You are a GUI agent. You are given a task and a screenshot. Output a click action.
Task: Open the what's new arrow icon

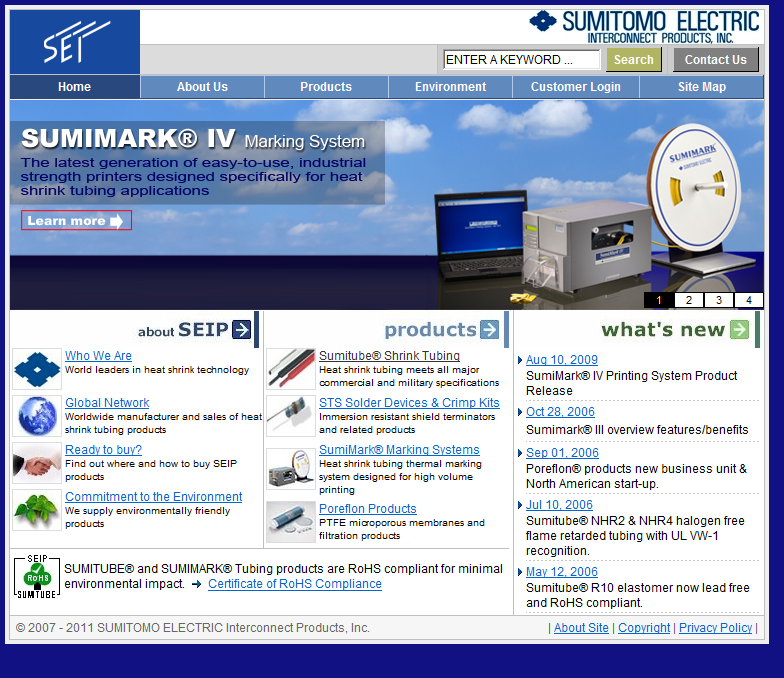tap(740, 330)
